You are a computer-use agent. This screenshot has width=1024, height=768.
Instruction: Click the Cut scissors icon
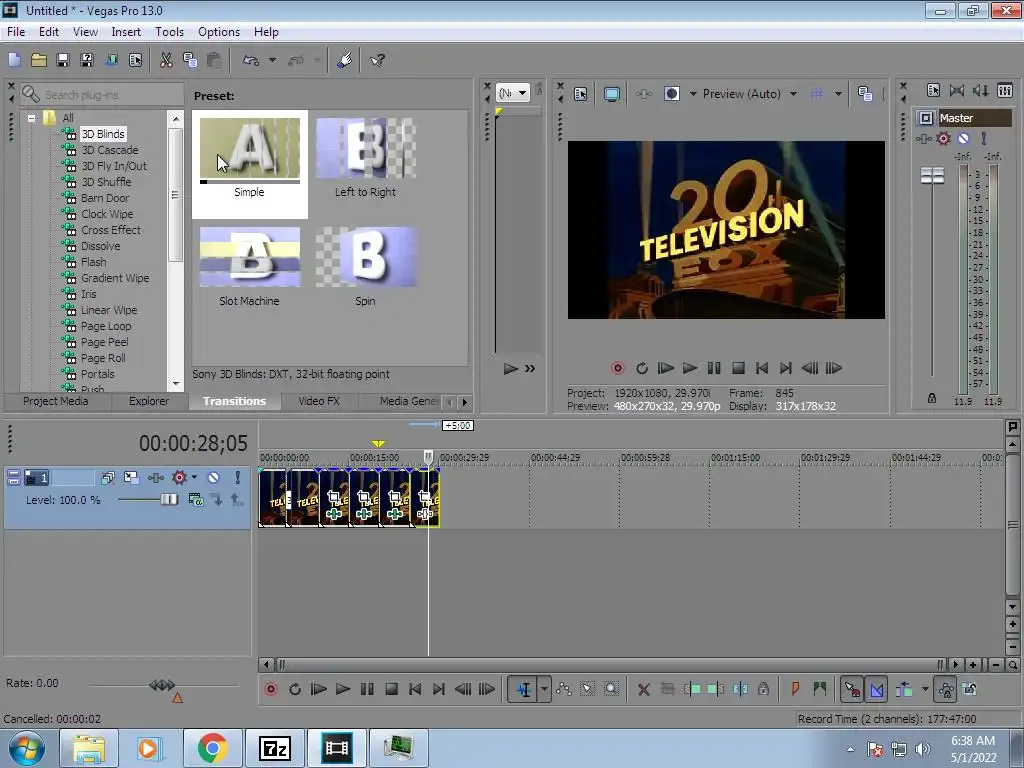(x=166, y=60)
